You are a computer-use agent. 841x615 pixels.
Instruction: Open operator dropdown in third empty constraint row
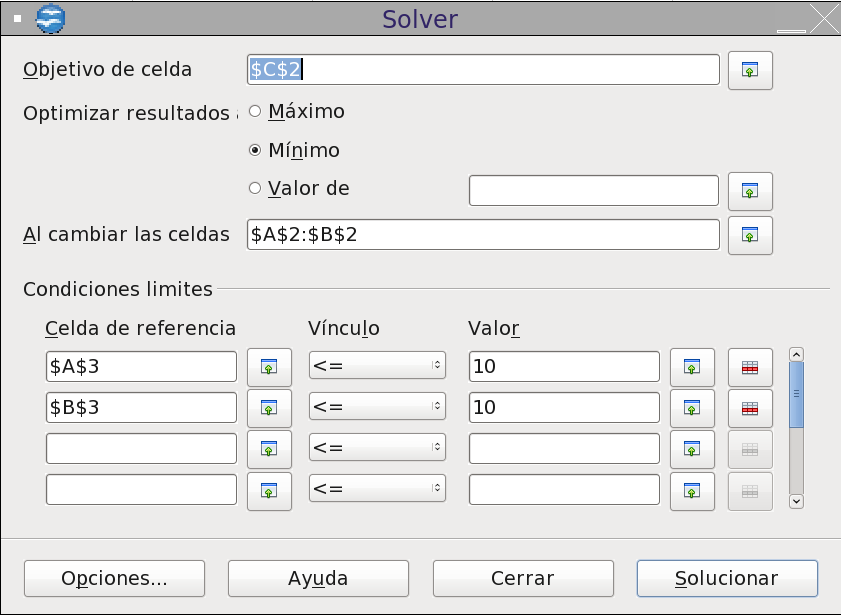(x=377, y=449)
